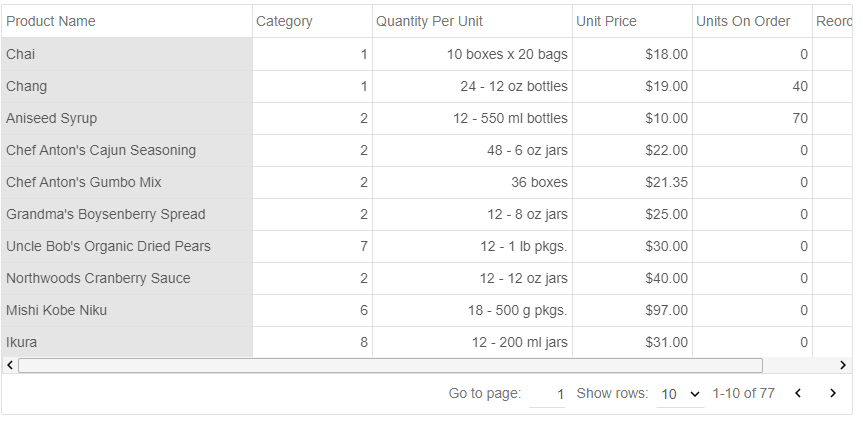Click the Go to page input field
The image size is (863, 428).
coord(547,394)
